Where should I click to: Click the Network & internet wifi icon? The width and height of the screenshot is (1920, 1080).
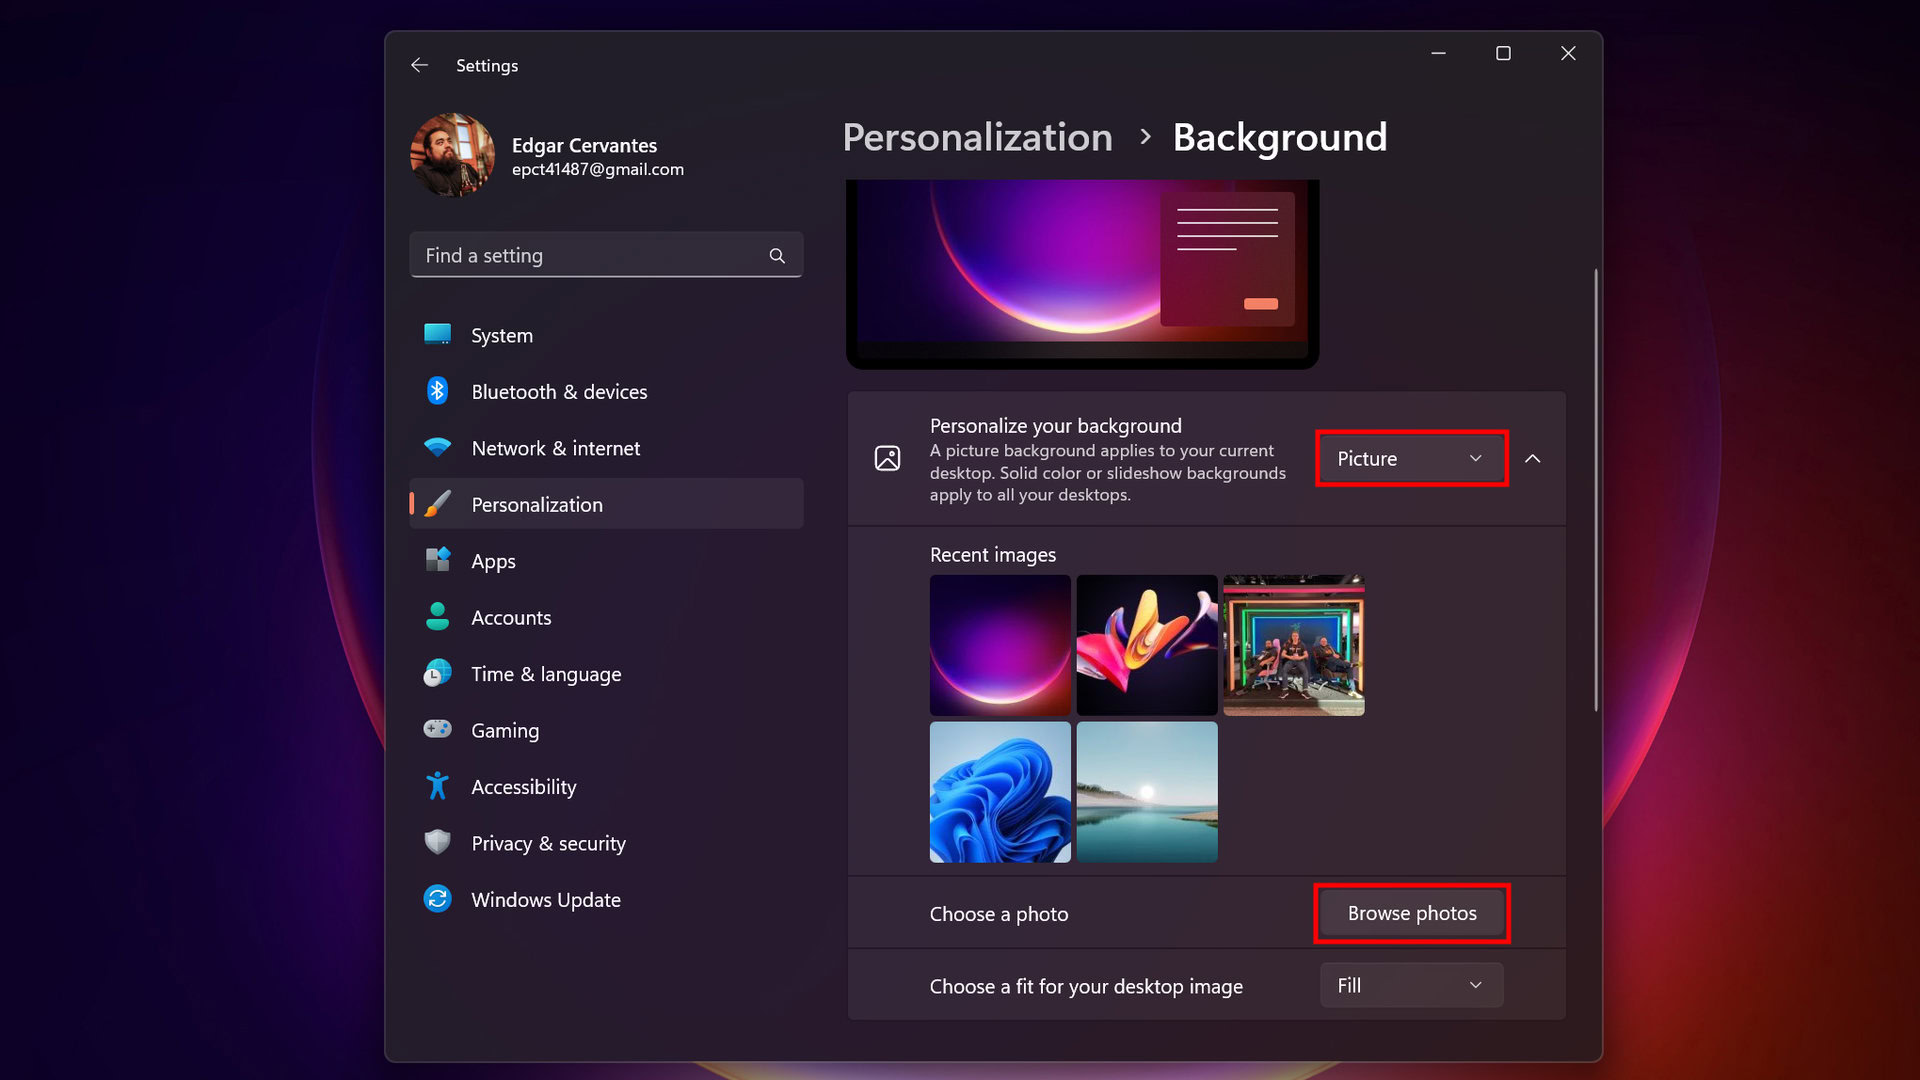[x=437, y=448]
